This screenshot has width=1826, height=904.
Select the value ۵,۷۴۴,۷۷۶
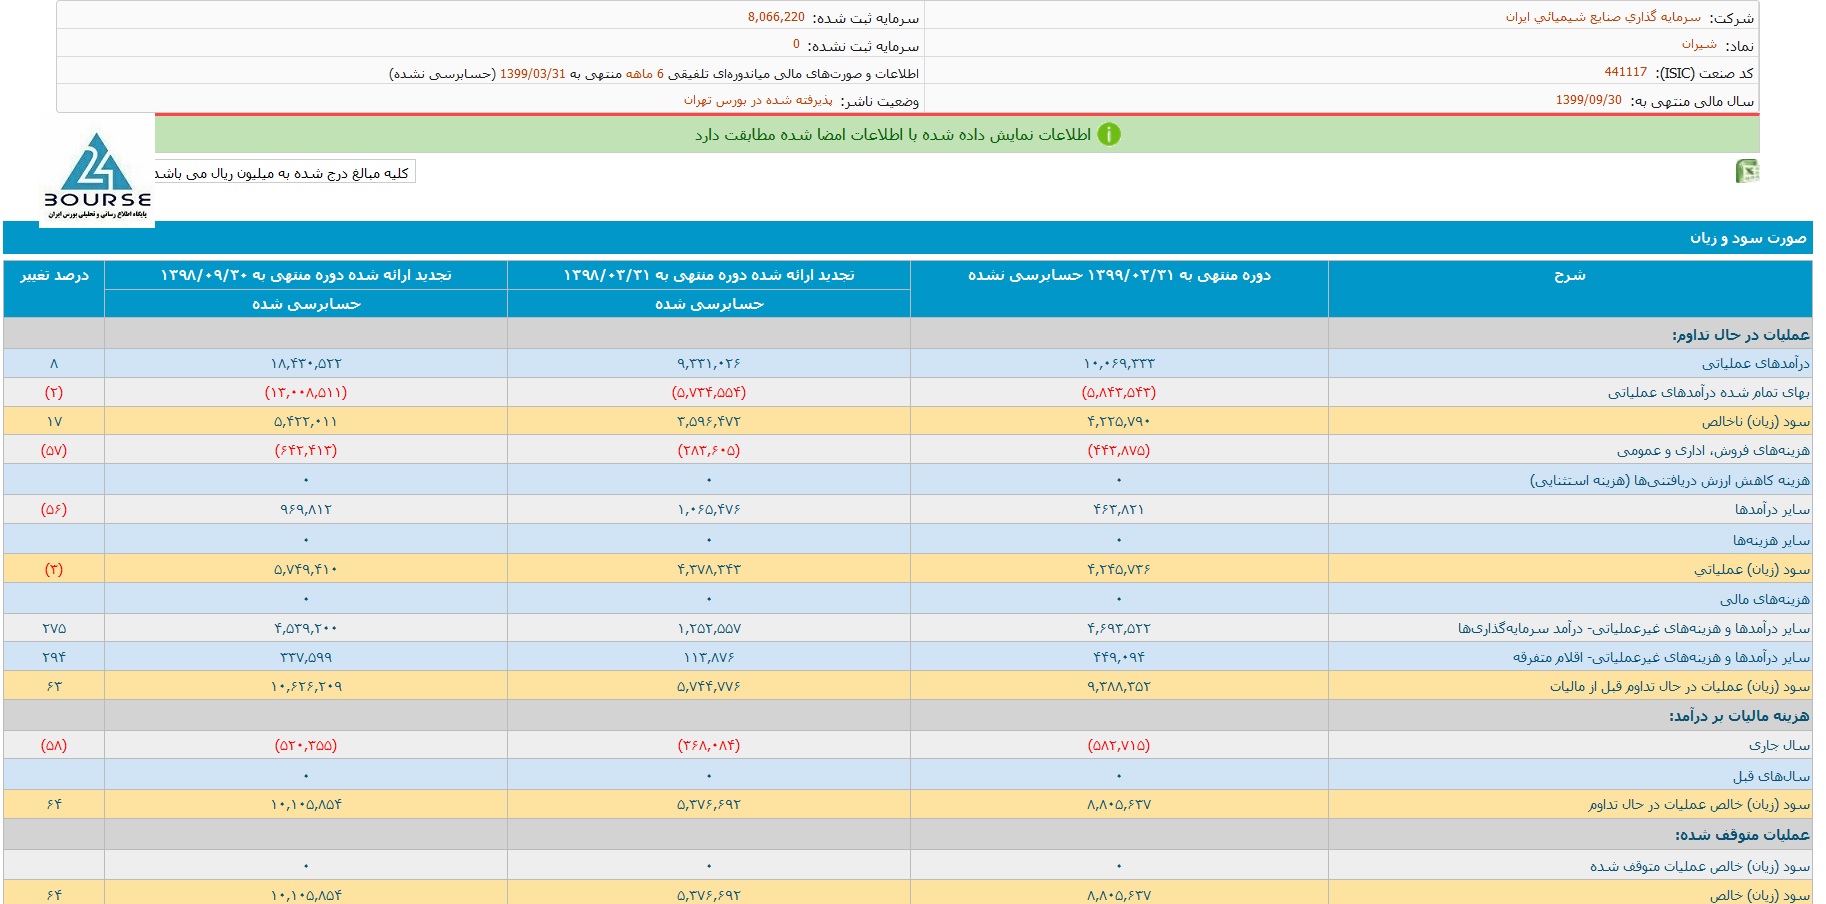coord(709,686)
